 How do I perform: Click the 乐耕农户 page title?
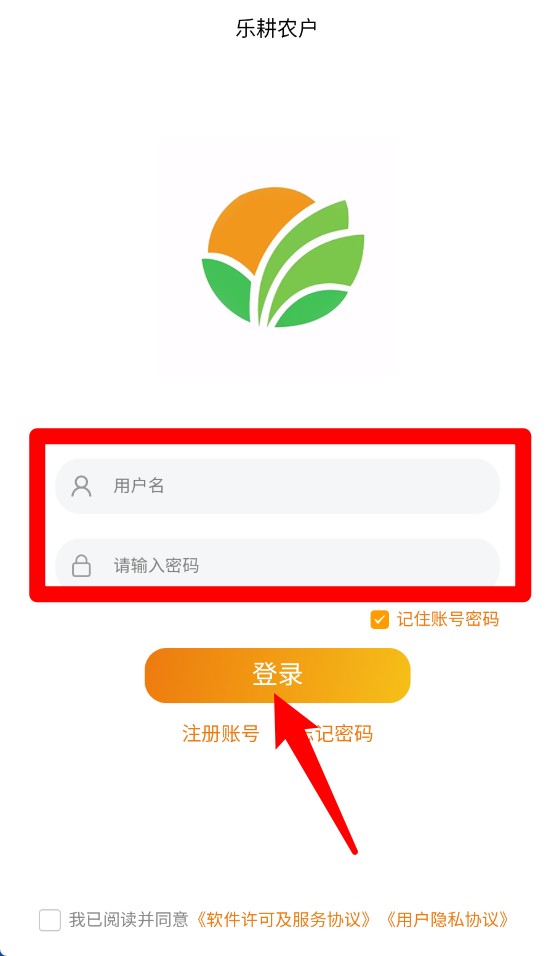[277, 28]
